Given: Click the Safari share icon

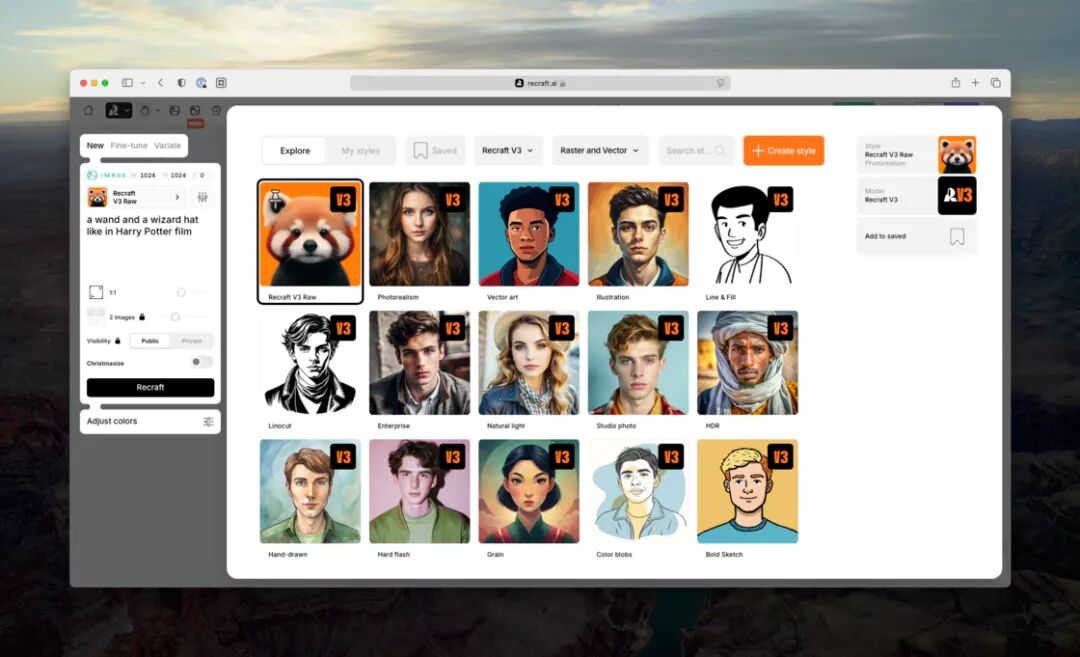Looking at the screenshot, I should coord(955,83).
